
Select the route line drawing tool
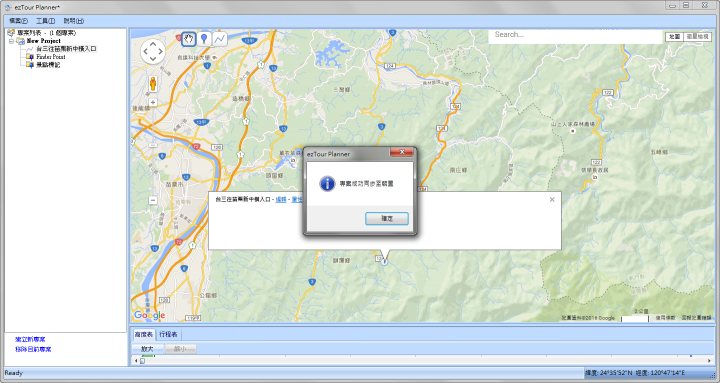(220, 39)
